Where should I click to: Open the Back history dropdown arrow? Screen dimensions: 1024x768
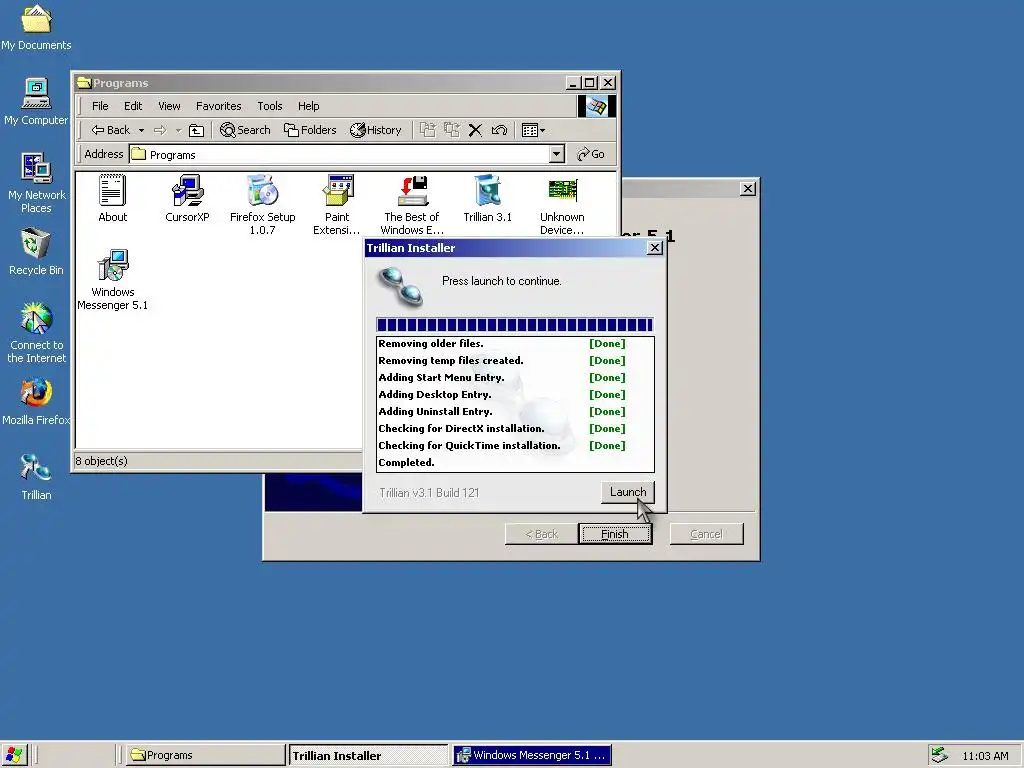point(141,130)
